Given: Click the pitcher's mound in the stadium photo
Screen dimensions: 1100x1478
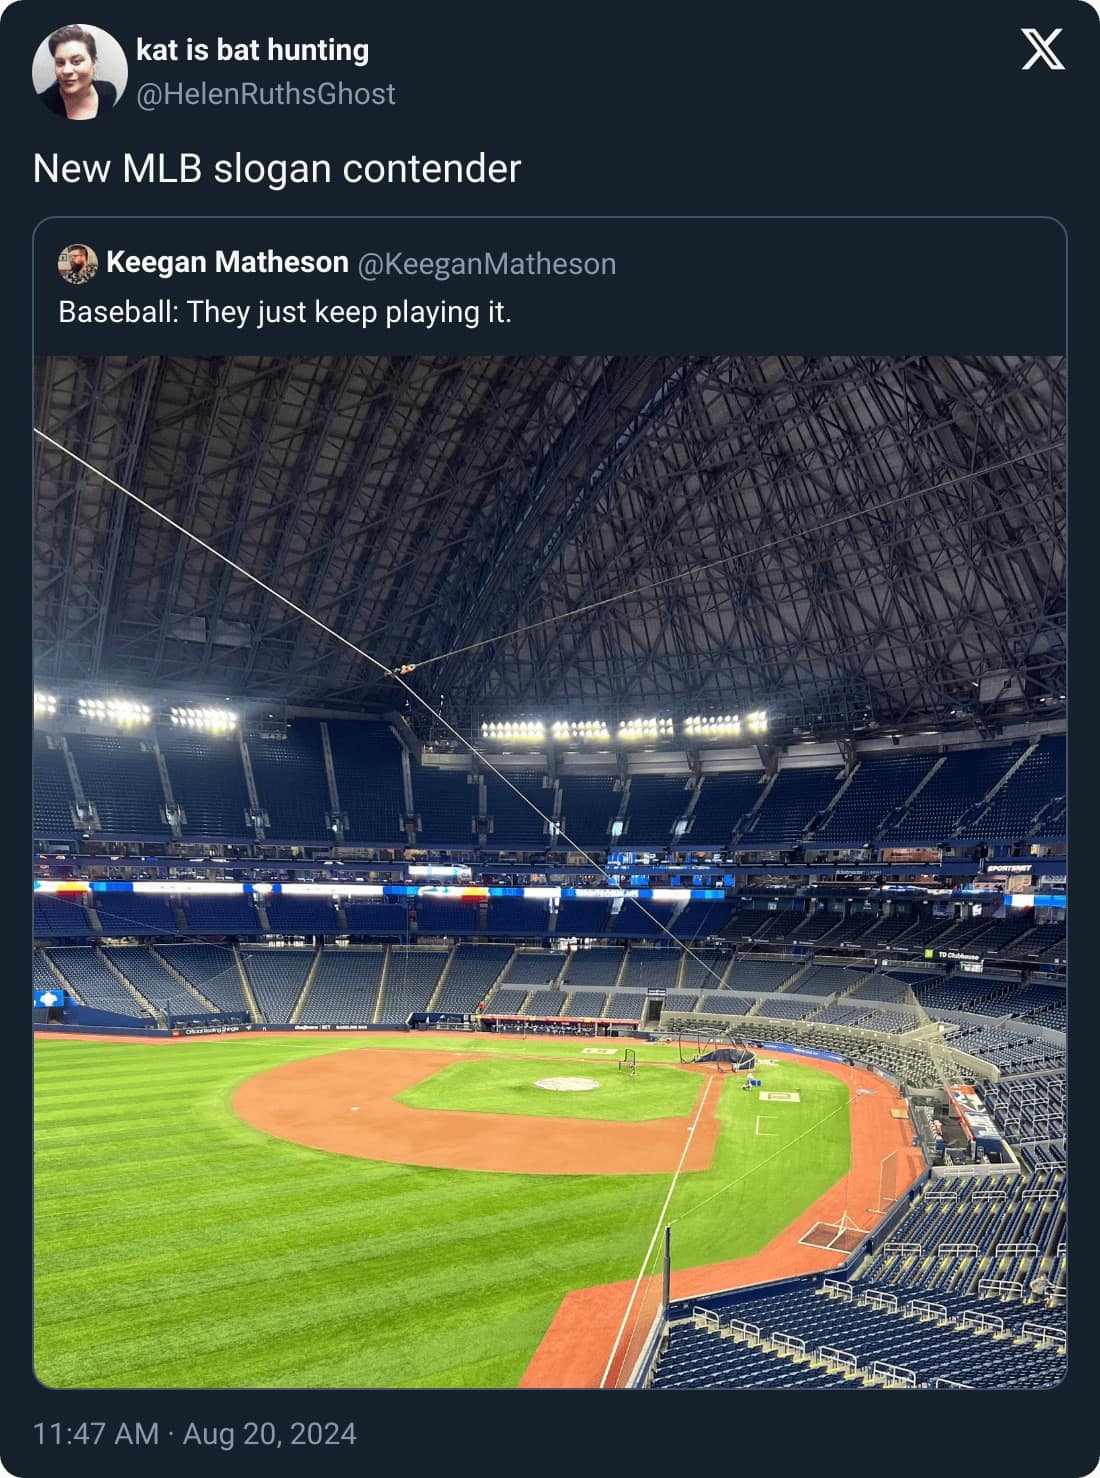Looking at the screenshot, I should tap(566, 1083).
